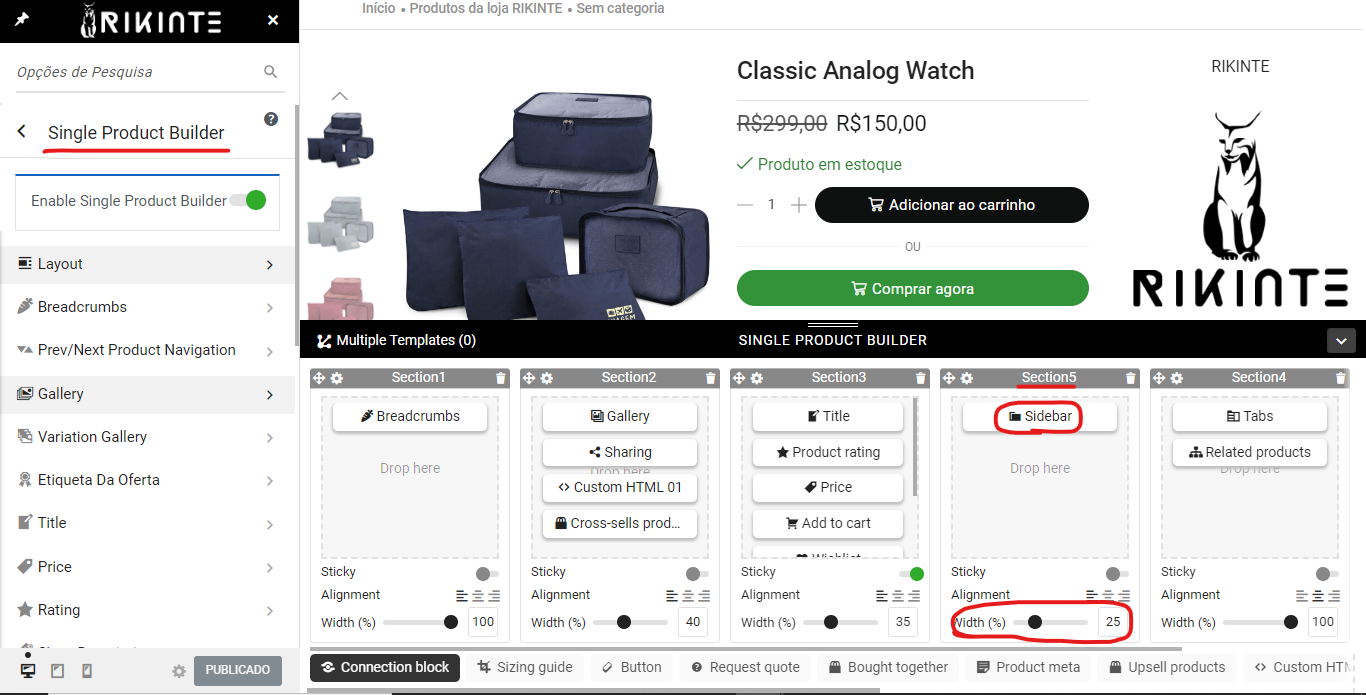Switch to tablet preview device icon
The width and height of the screenshot is (1366, 695).
click(x=57, y=671)
